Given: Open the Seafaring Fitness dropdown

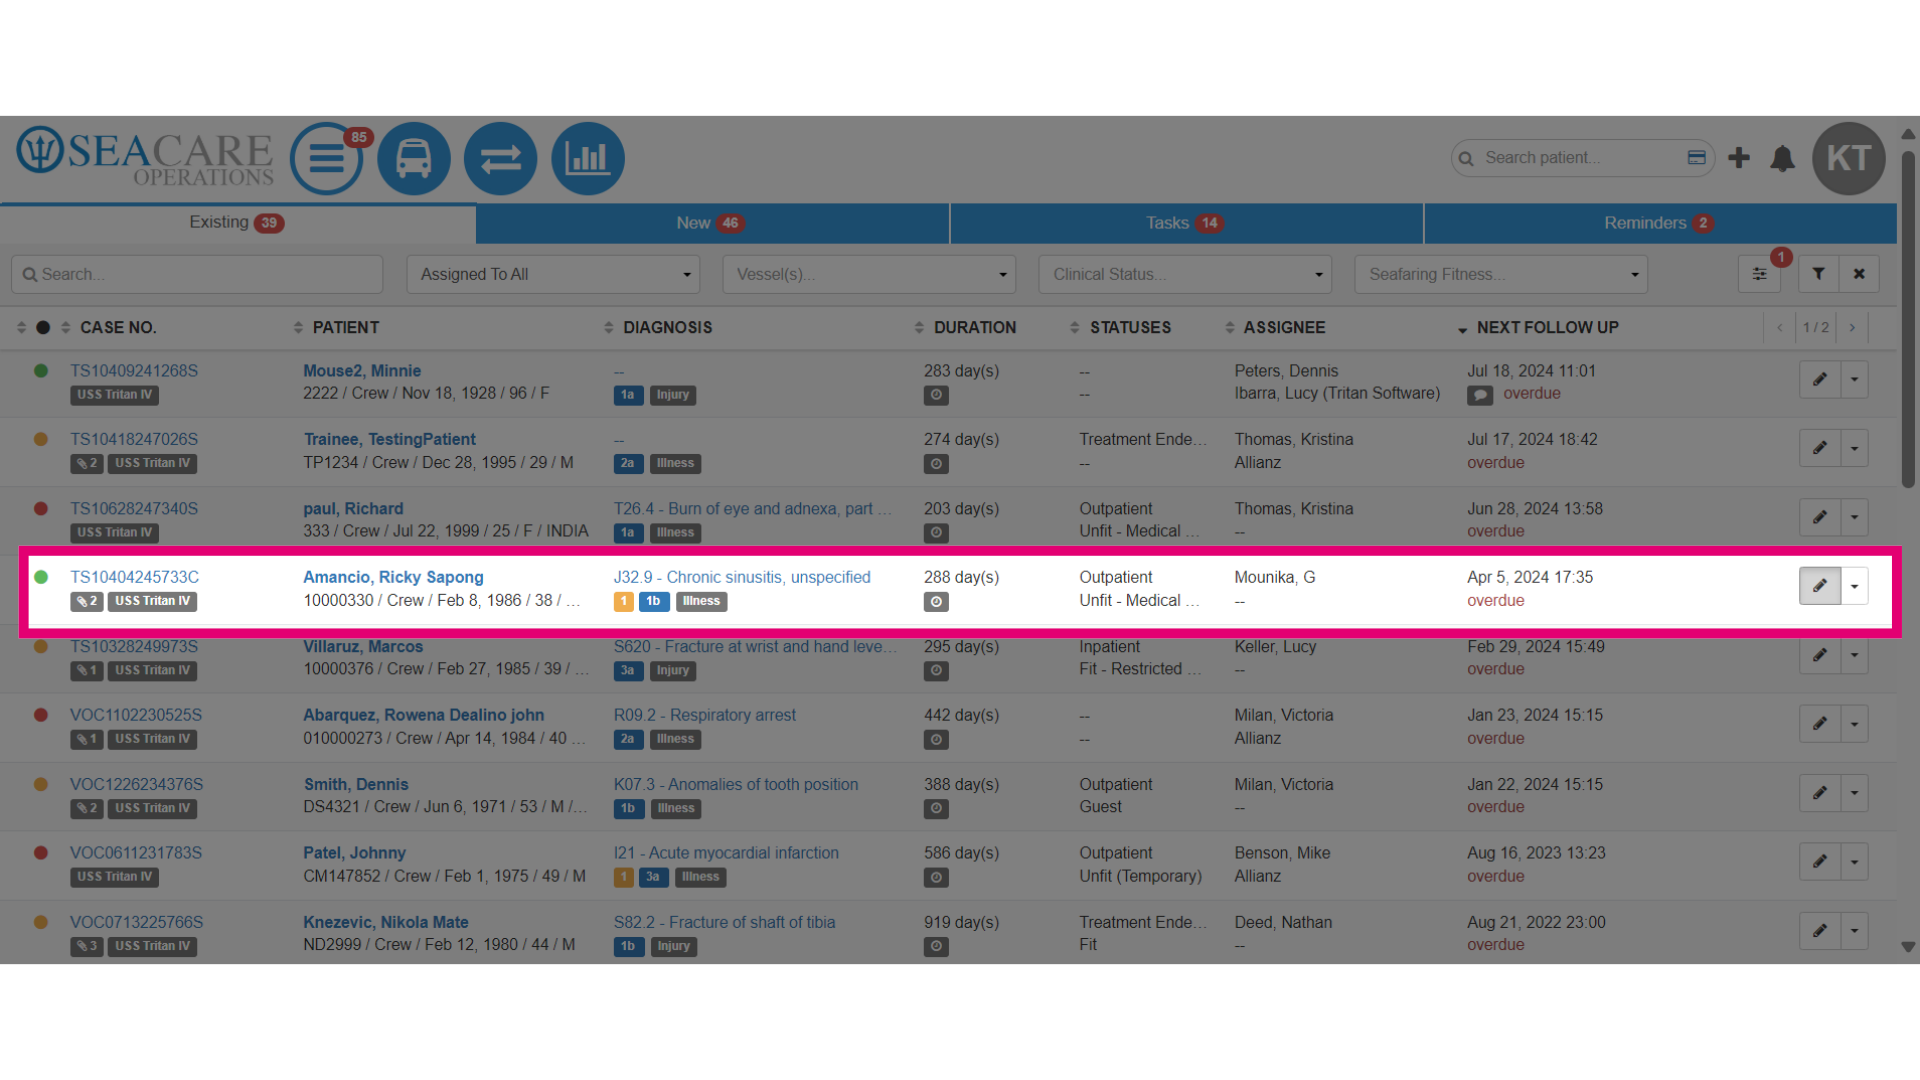Looking at the screenshot, I should [1501, 274].
